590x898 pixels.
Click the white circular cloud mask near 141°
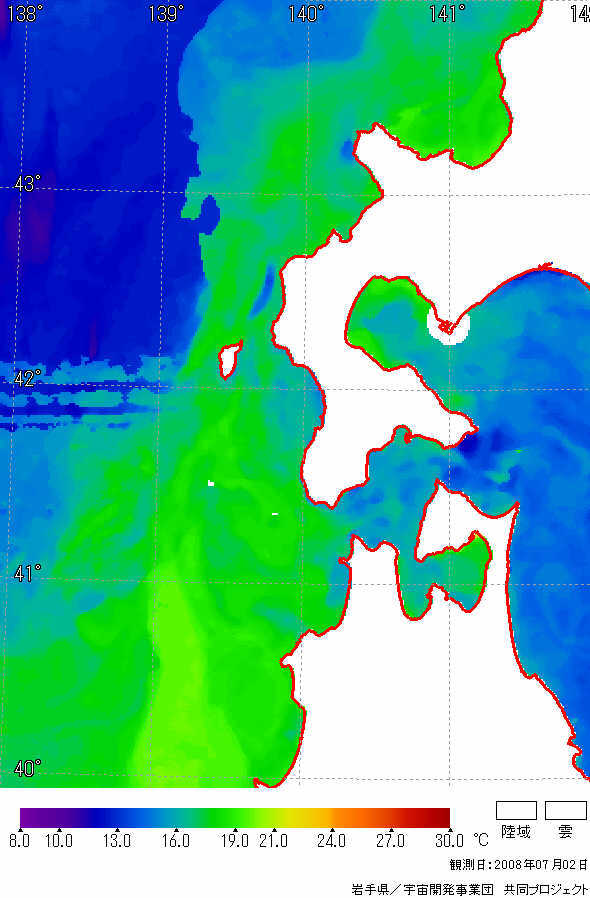point(449,324)
